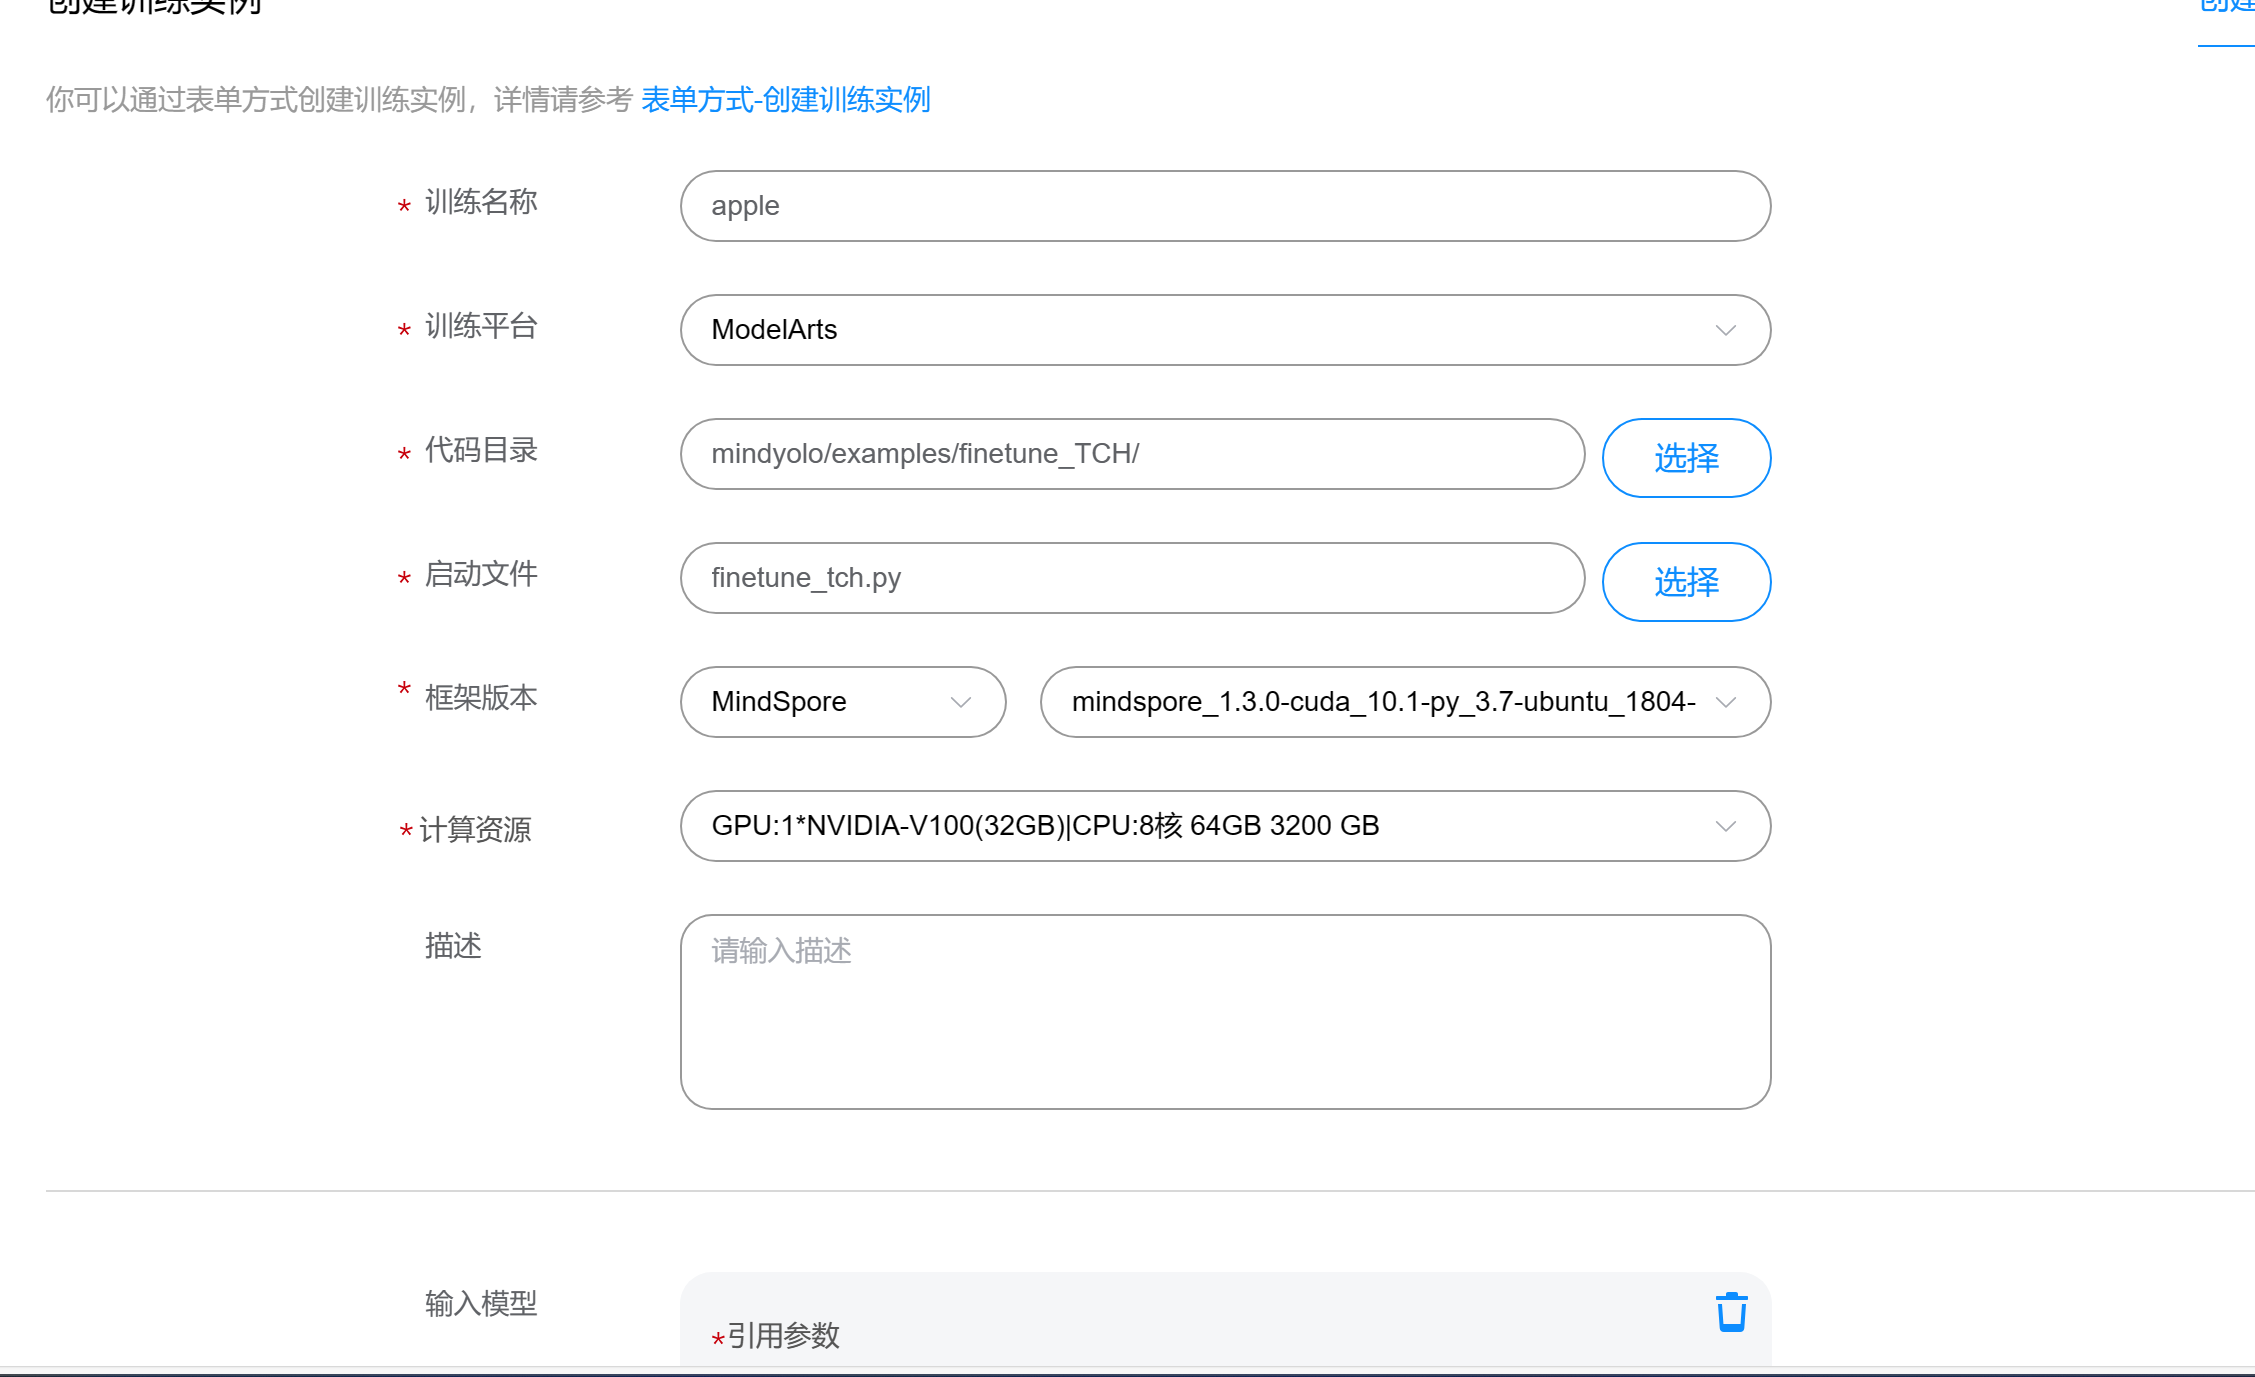The width and height of the screenshot is (2255, 1377).
Task: Click the 创建训练实例 page heading
Action: coord(155,8)
